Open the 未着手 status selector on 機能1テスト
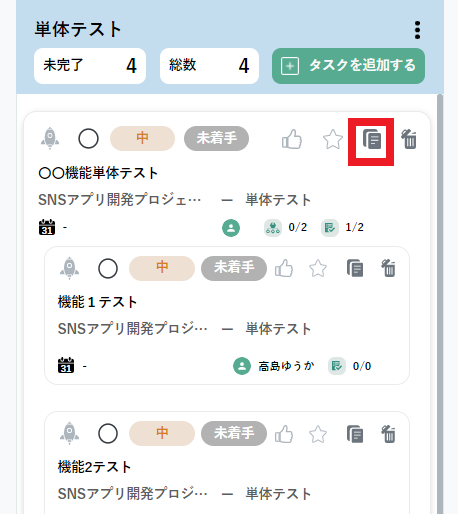This screenshot has height=514, width=458. (x=234, y=268)
